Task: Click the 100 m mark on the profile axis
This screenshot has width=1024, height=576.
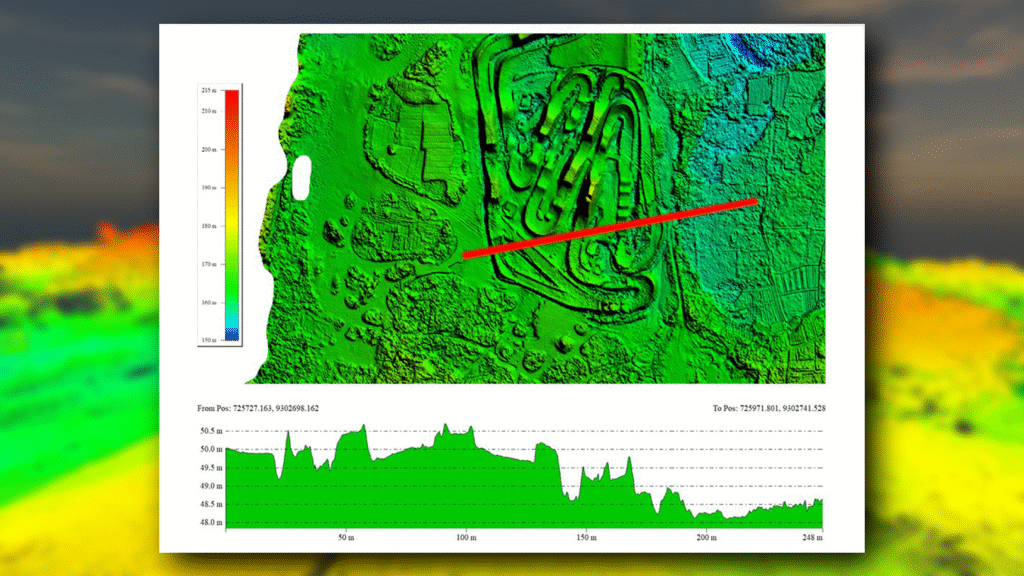Action: click(465, 537)
